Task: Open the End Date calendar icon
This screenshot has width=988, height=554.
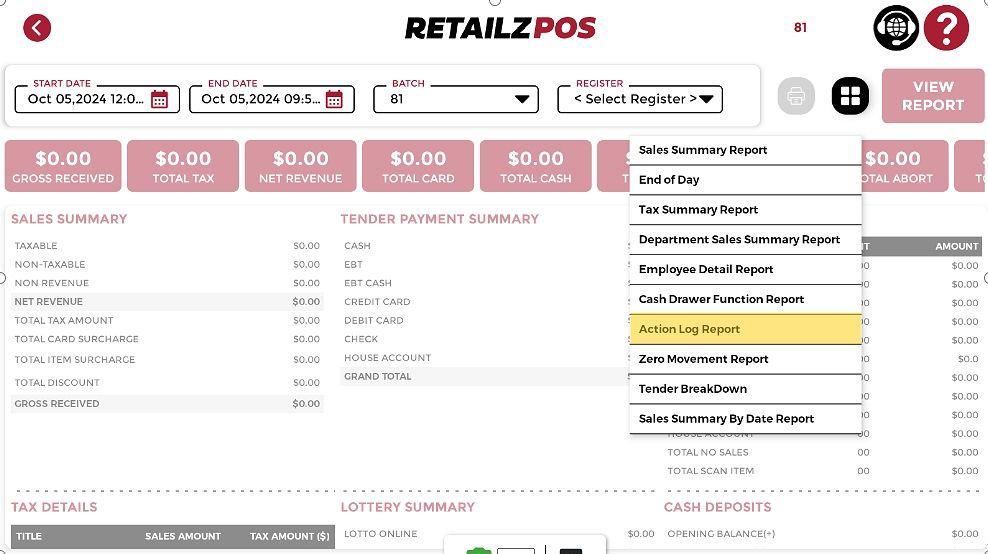Action: tap(334, 100)
